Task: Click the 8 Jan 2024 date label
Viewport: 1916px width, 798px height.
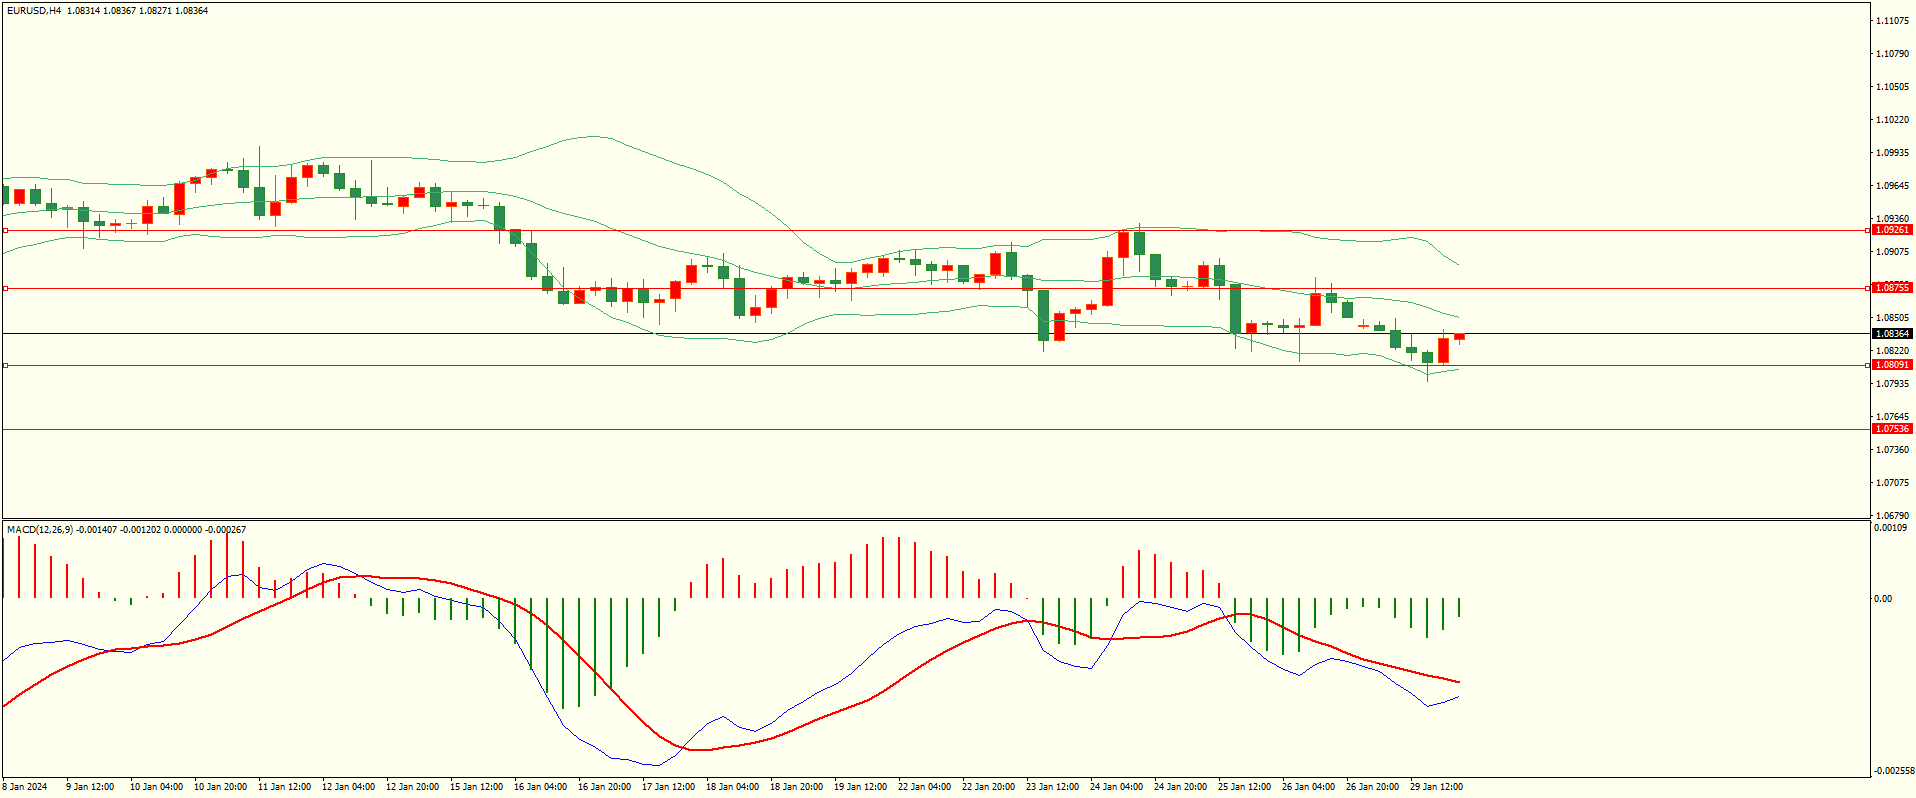Action: click(25, 787)
